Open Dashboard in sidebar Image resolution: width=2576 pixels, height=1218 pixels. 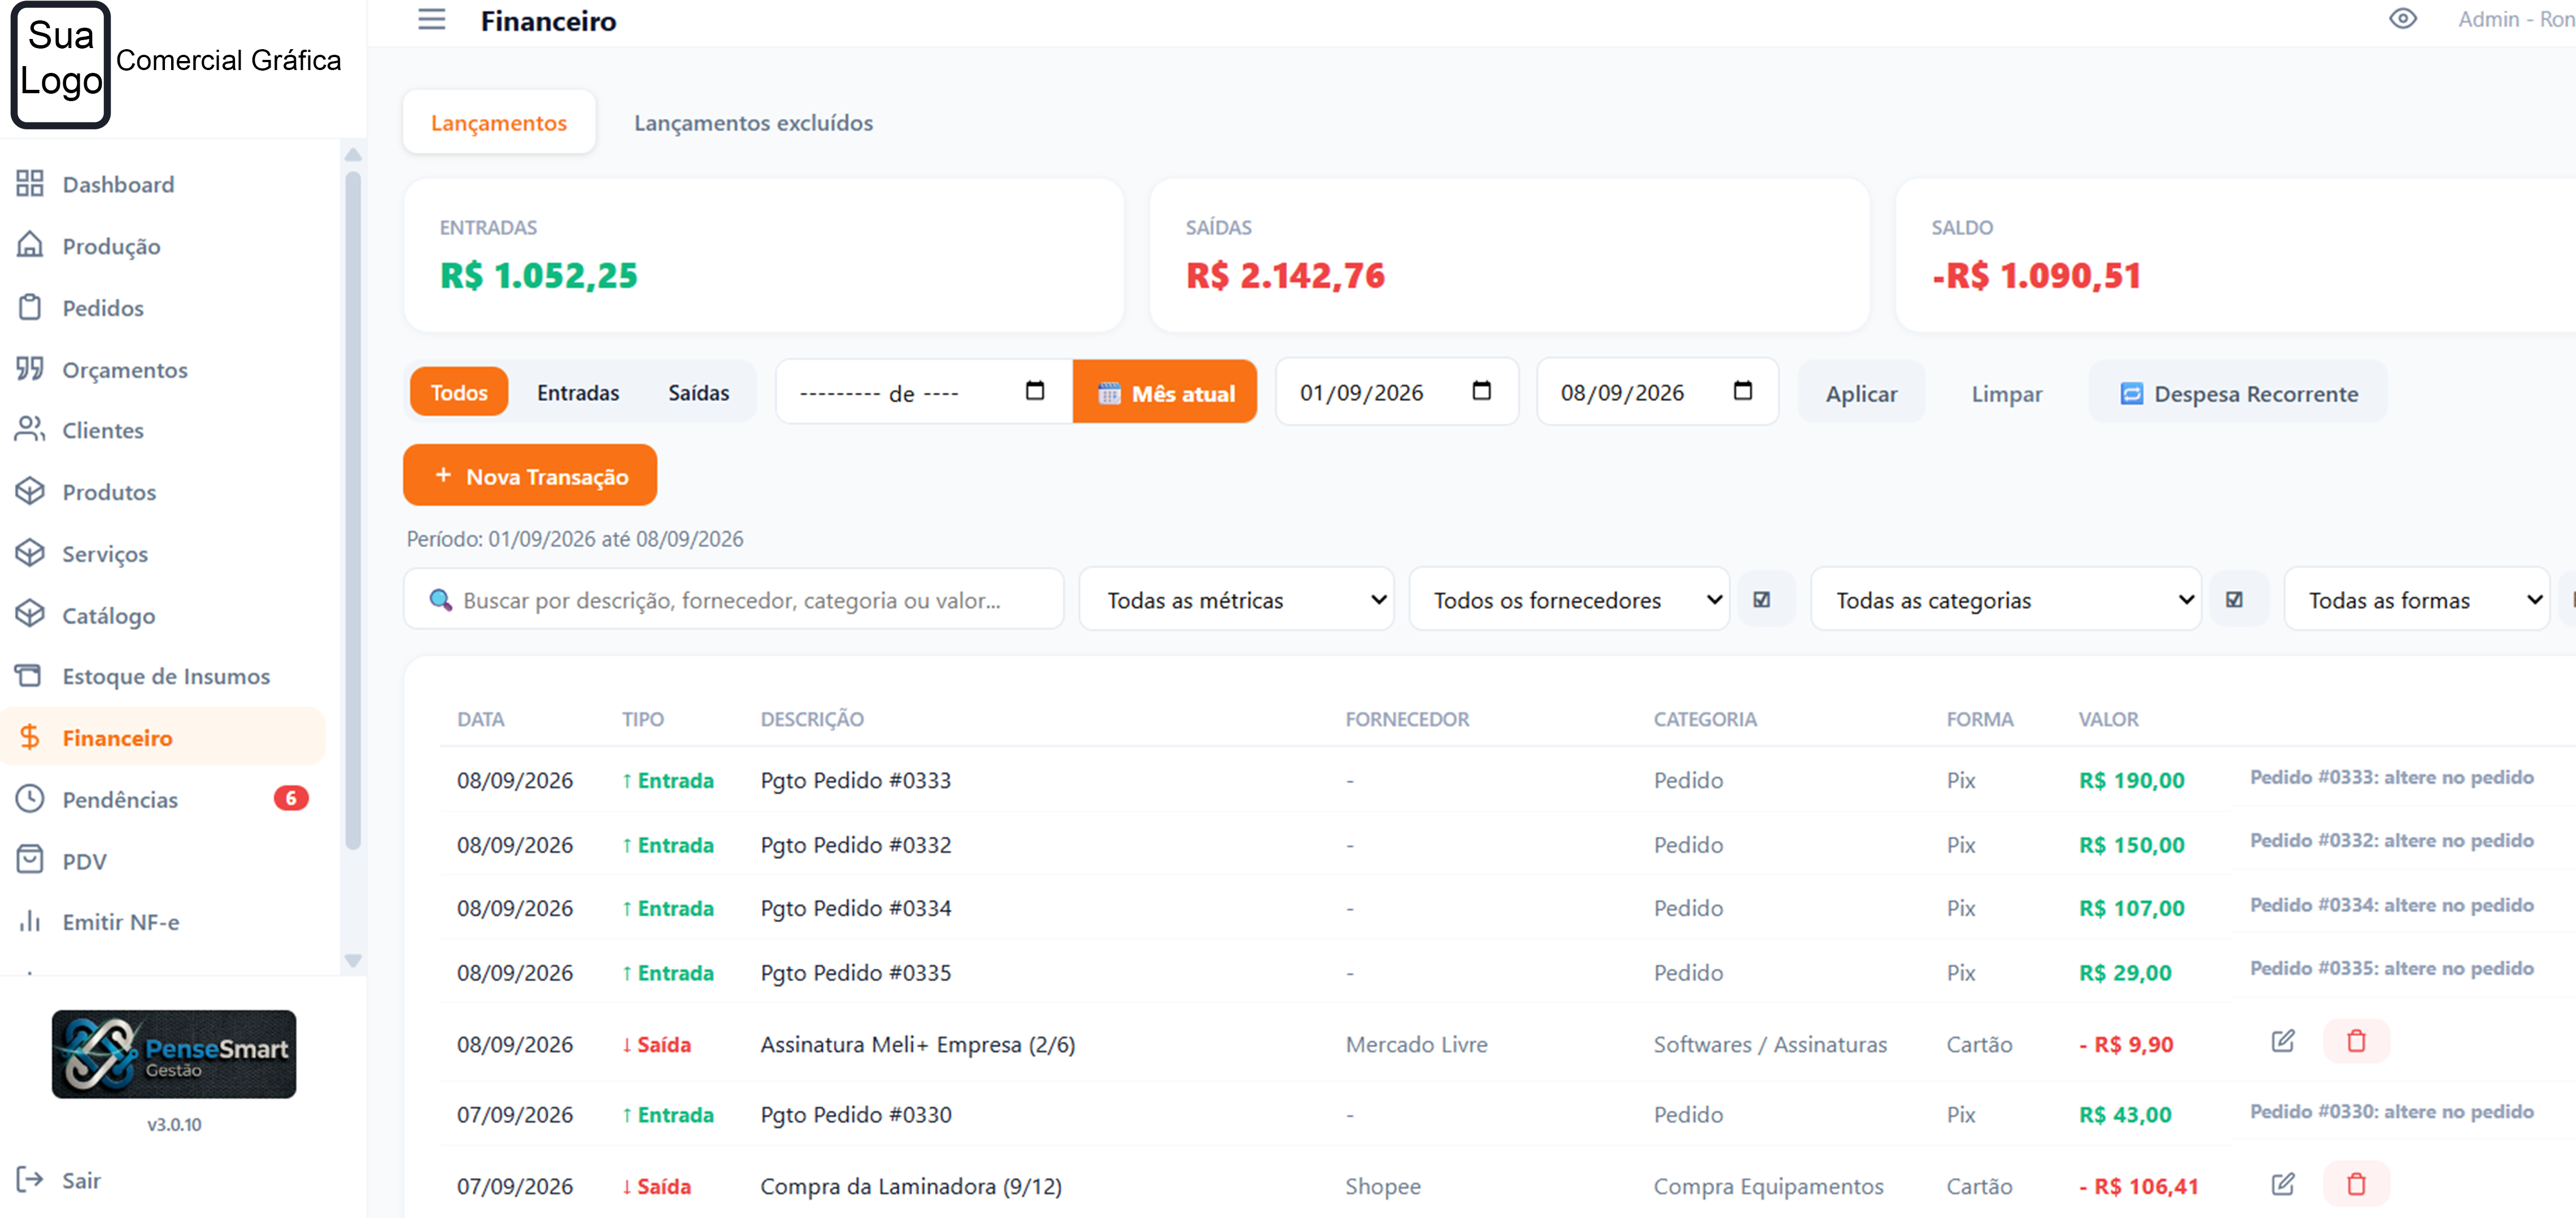click(118, 184)
